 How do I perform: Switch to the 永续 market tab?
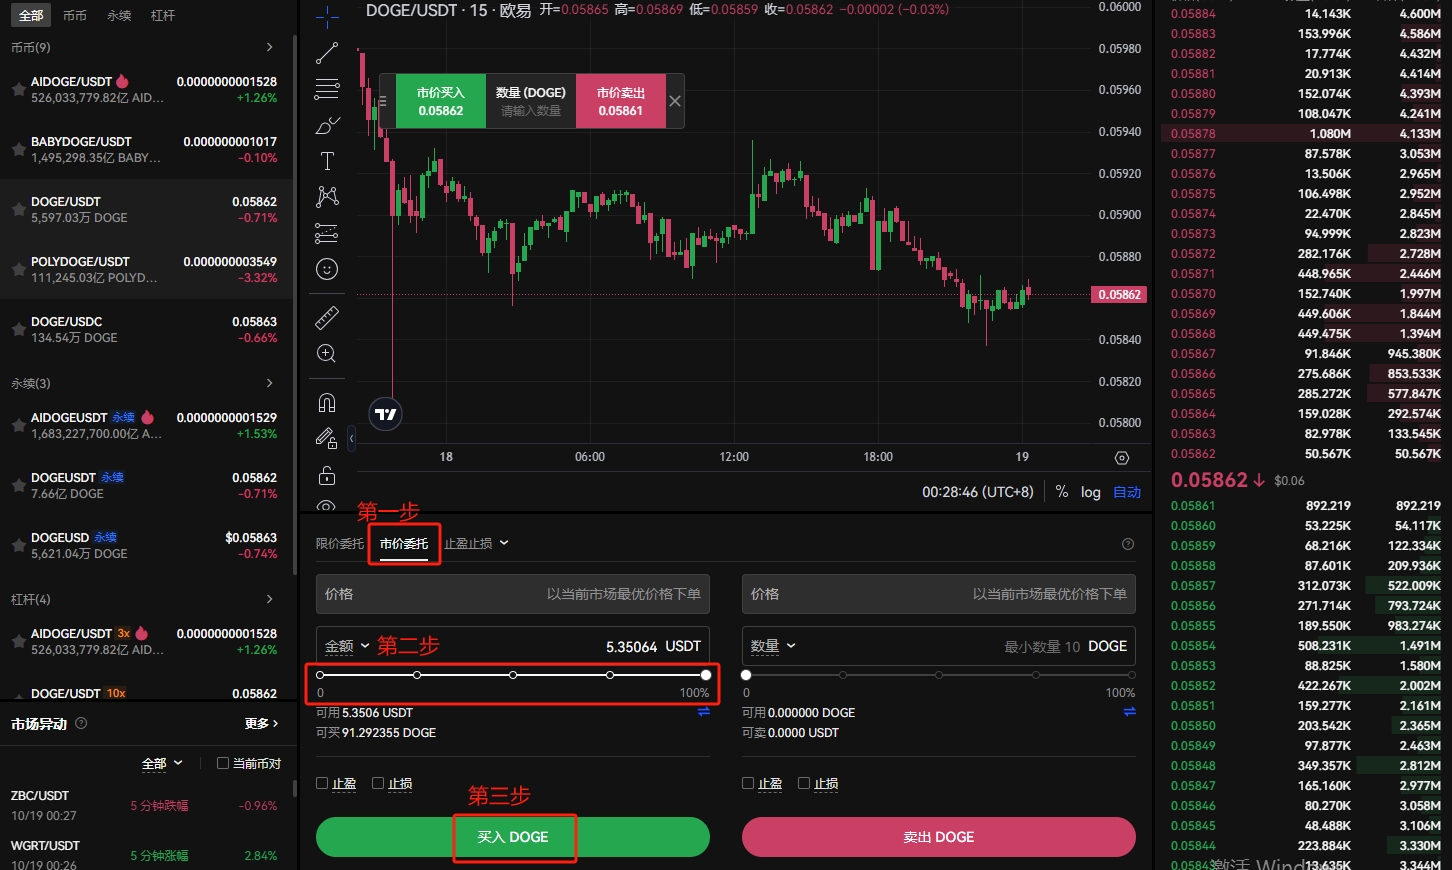pos(119,15)
